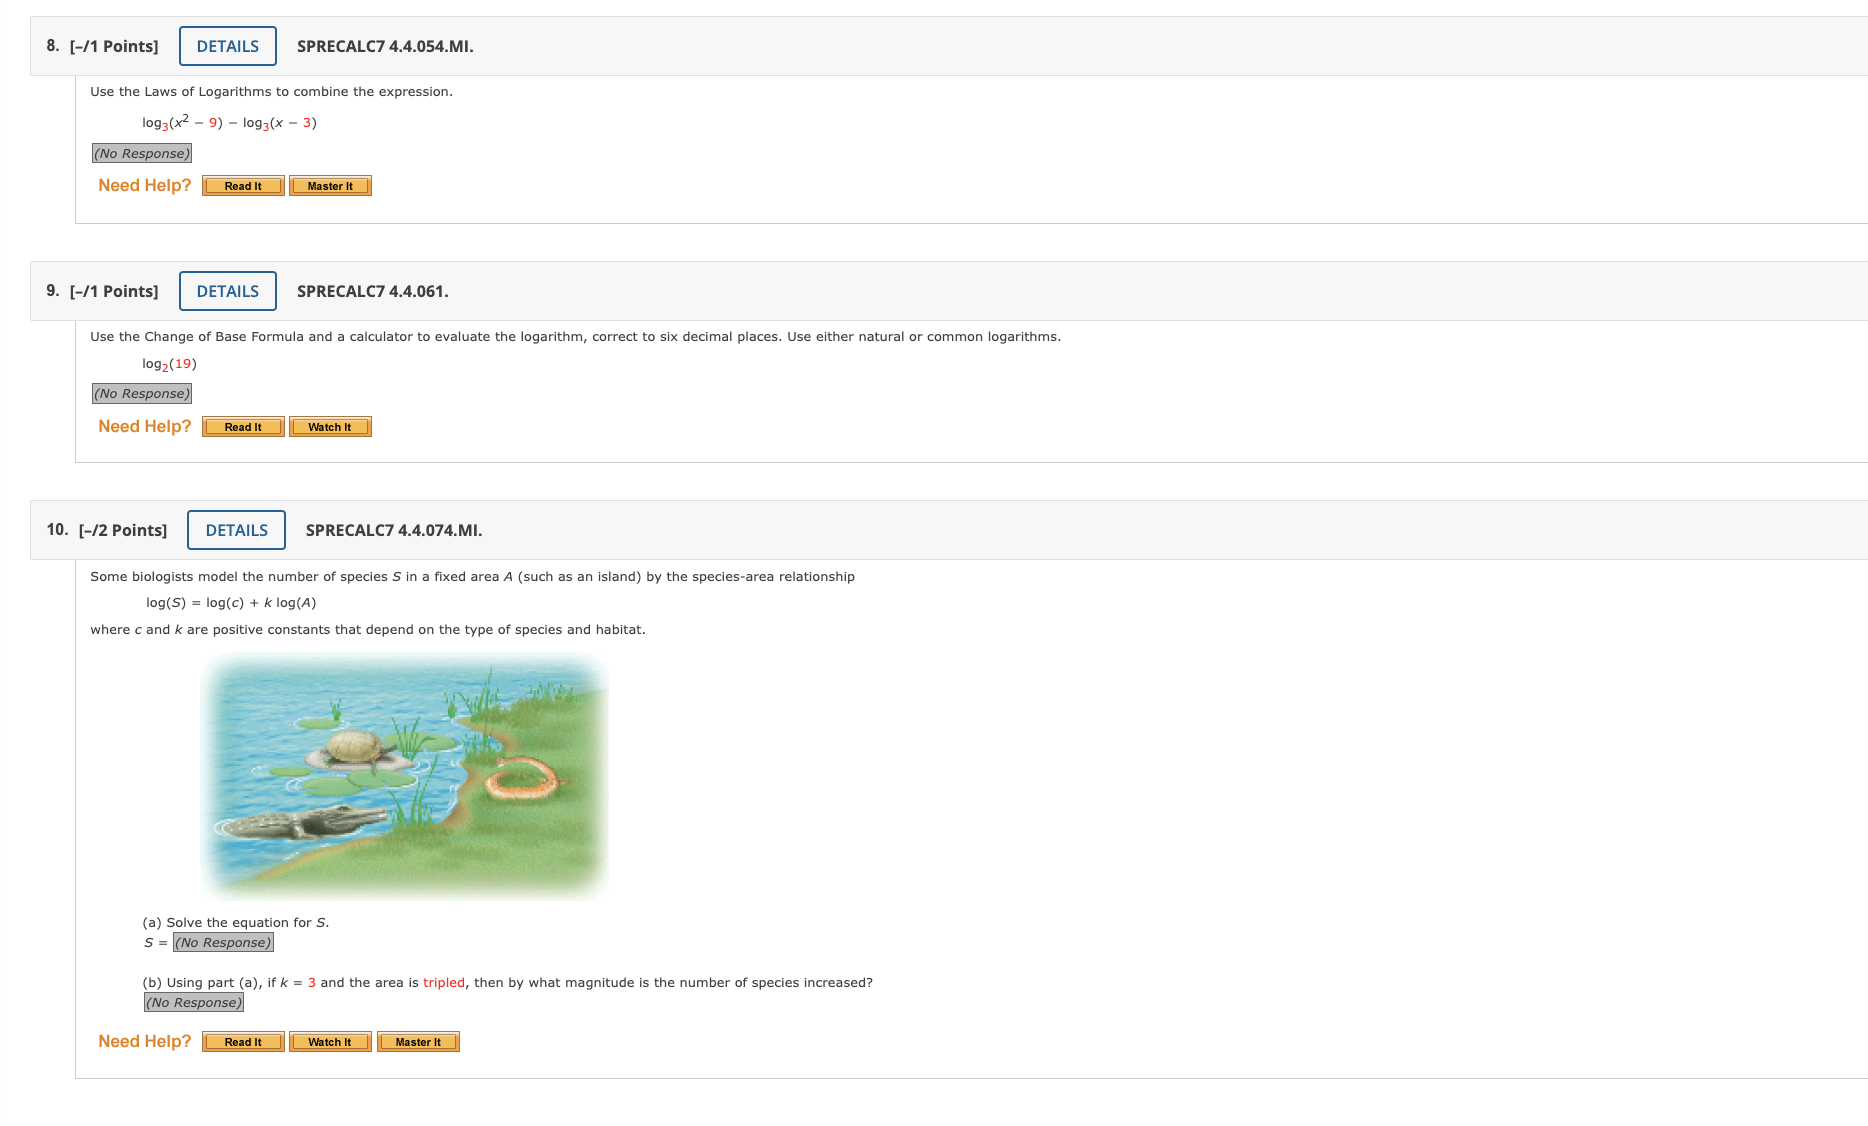Open DETAILS for question 10
This screenshot has width=1868, height=1126.
point(236,530)
